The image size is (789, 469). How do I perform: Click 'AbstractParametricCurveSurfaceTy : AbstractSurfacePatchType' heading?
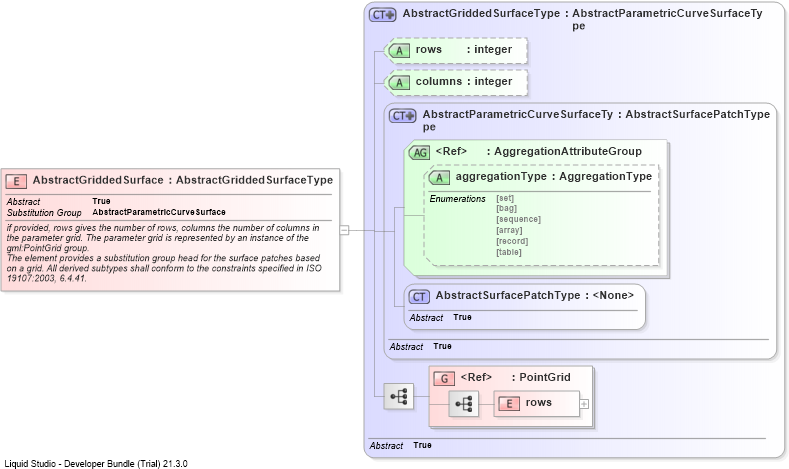[596, 120]
